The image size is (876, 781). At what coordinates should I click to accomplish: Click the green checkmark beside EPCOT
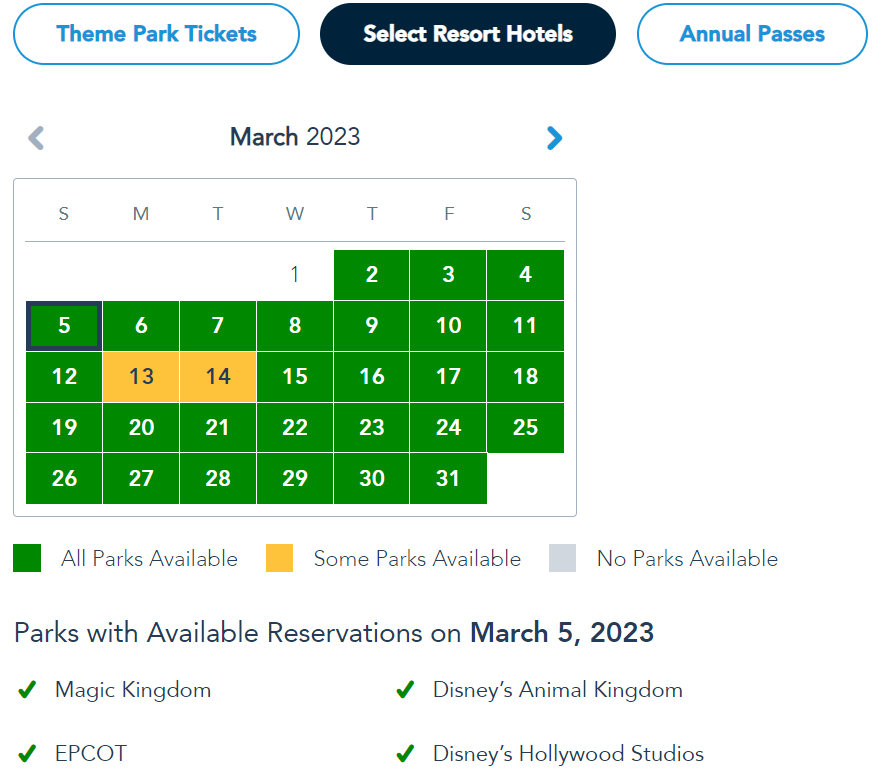pyautogui.click(x=28, y=753)
